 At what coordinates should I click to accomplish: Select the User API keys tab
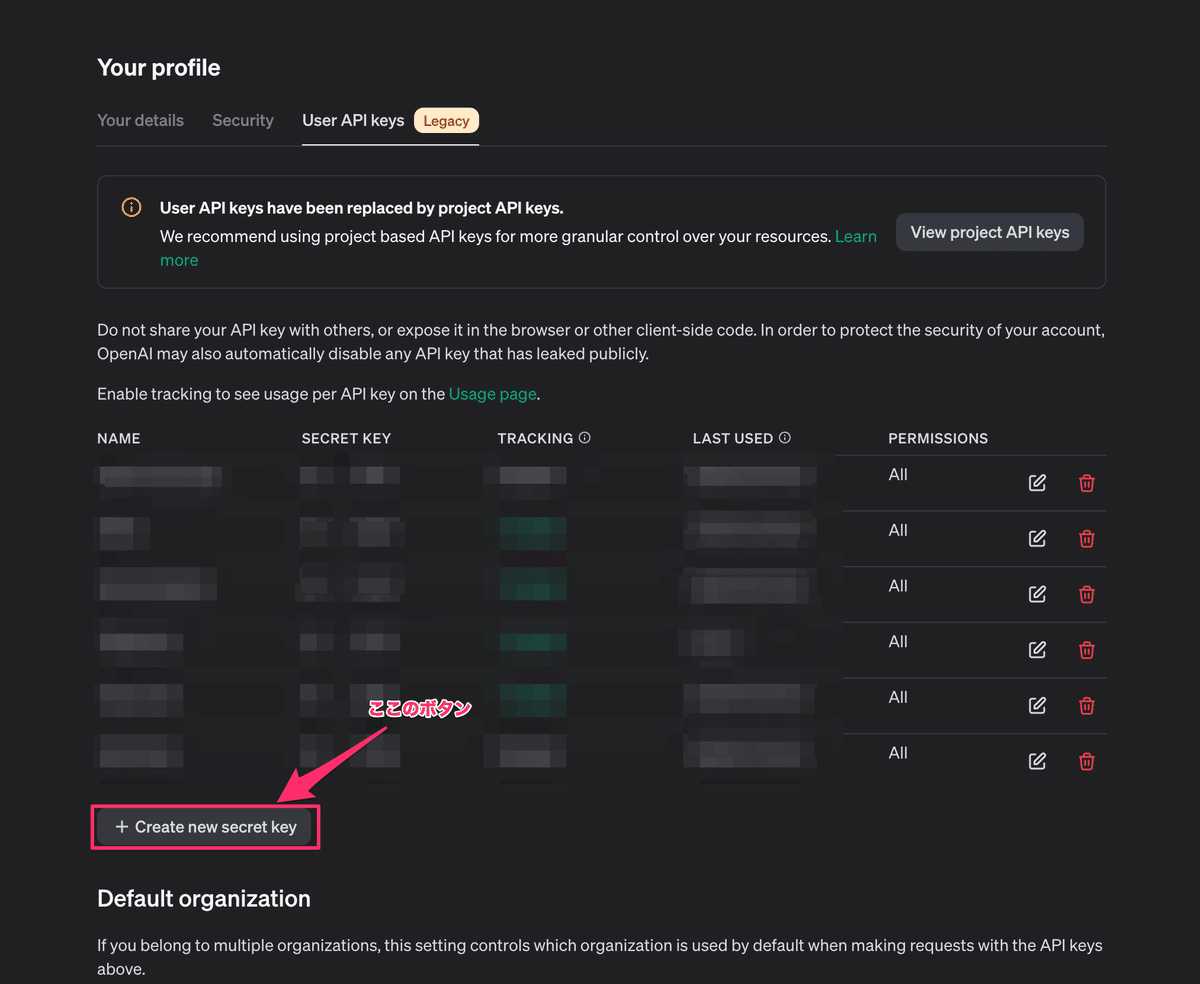[x=353, y=120]
